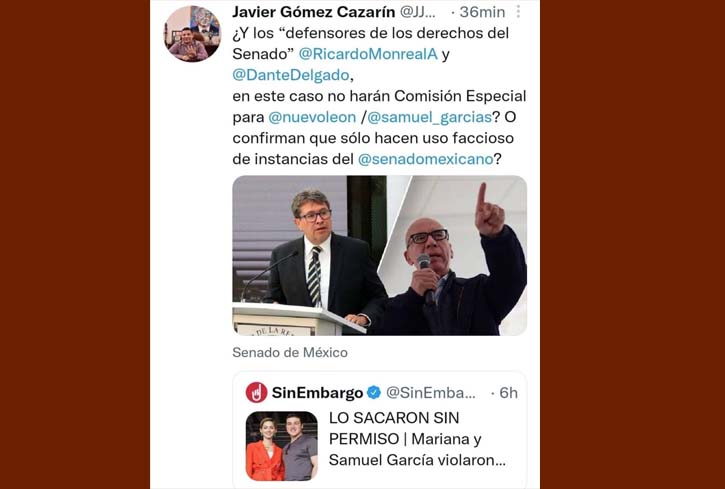Open the @RicardoMonrealA mention
The height and width of the screenshot is (489, 725).
[368, 54]
